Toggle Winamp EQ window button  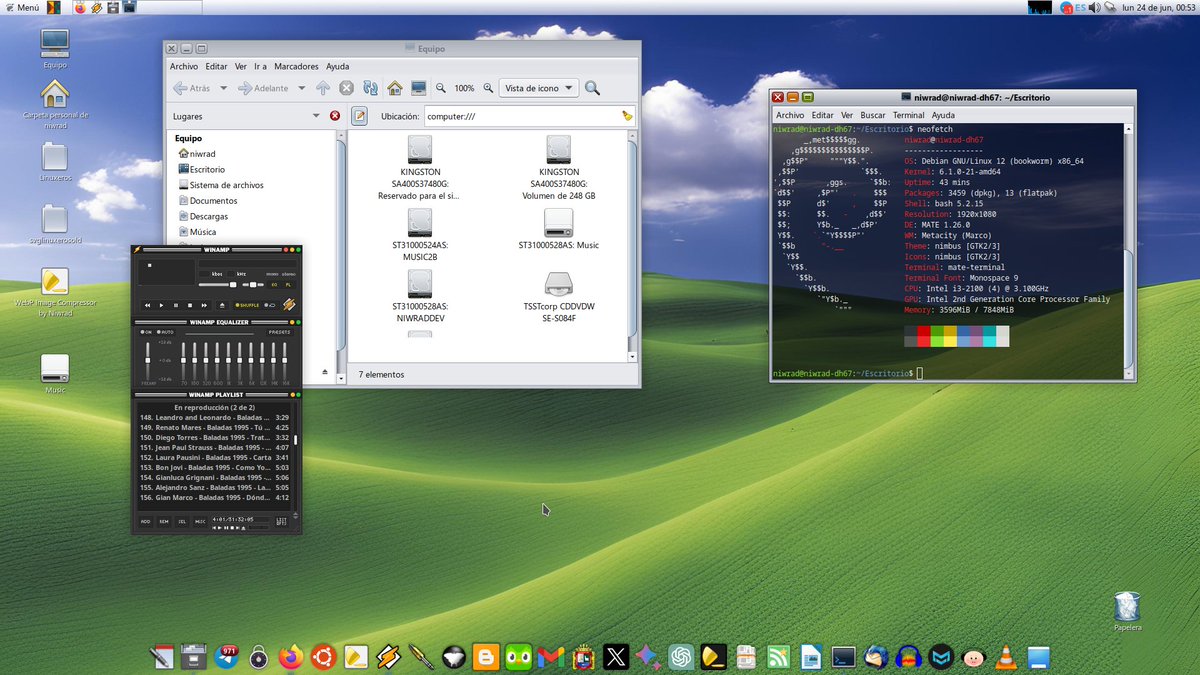point(274,284)
